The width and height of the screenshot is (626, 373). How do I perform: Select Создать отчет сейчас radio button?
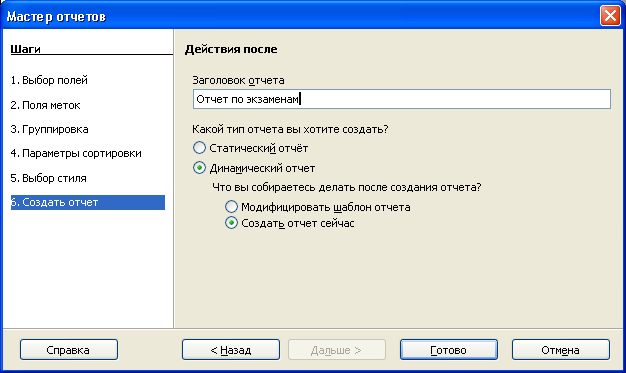(289, 223)
